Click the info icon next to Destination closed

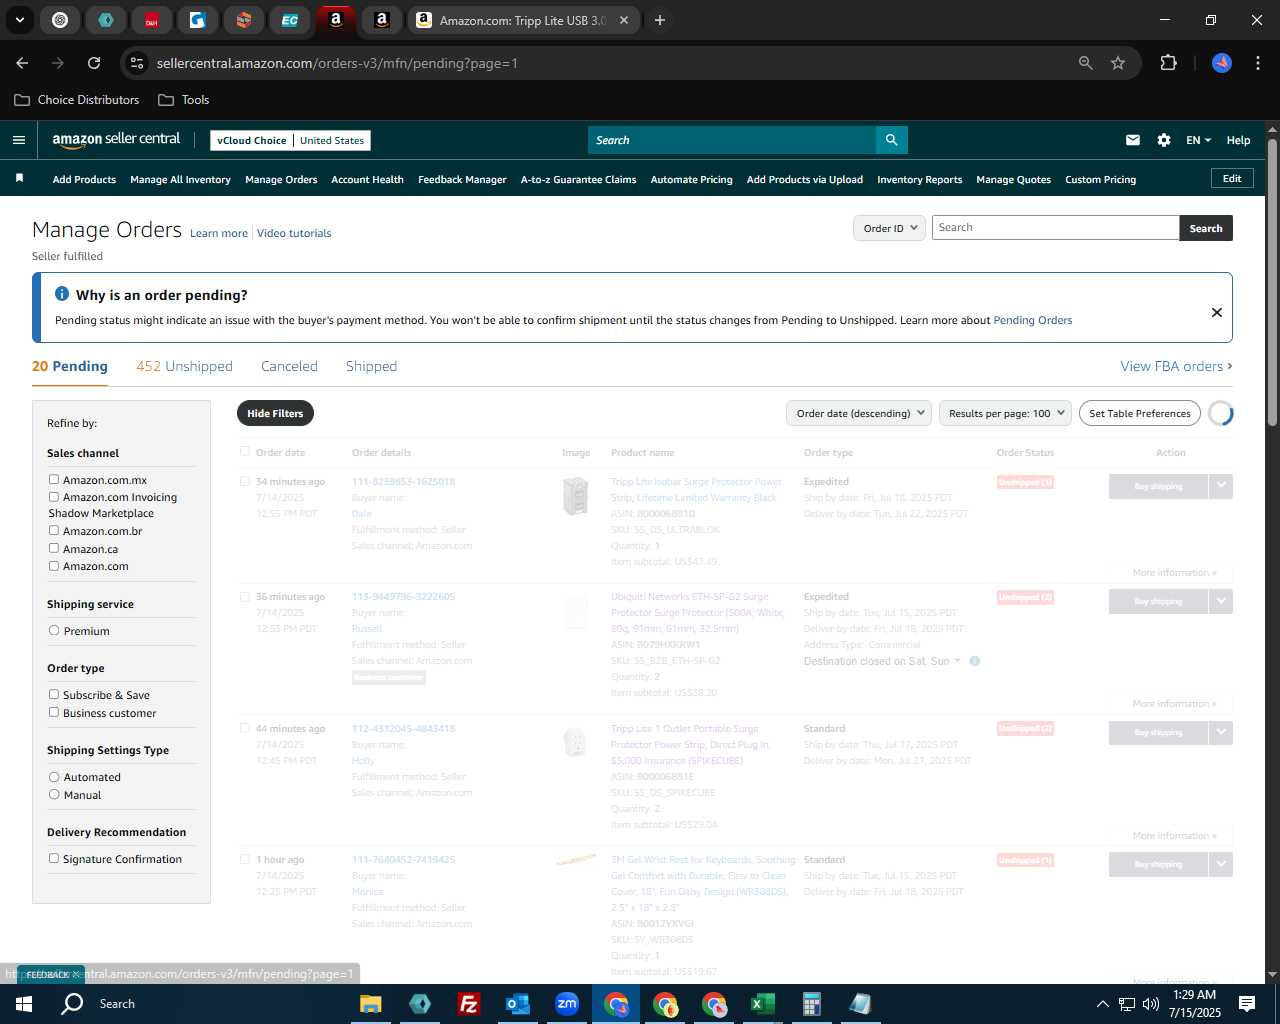pyautogui.click(x=975, y=661)
